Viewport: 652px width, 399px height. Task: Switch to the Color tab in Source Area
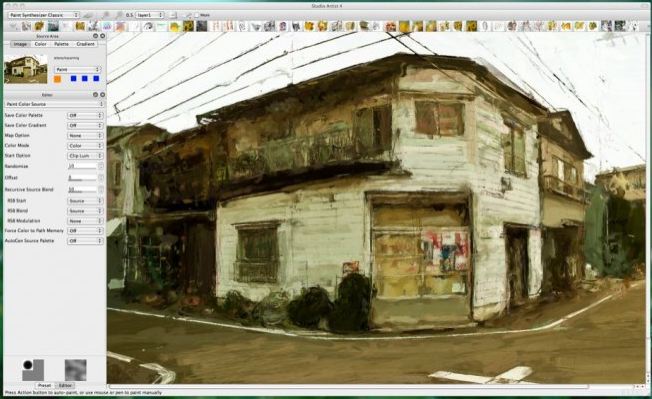coord(40,44)
